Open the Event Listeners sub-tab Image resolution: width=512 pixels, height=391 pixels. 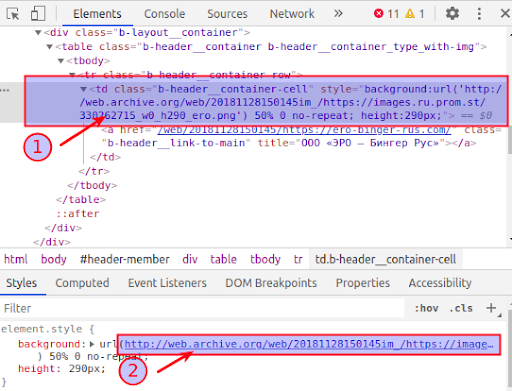click(x=167, y=283)
